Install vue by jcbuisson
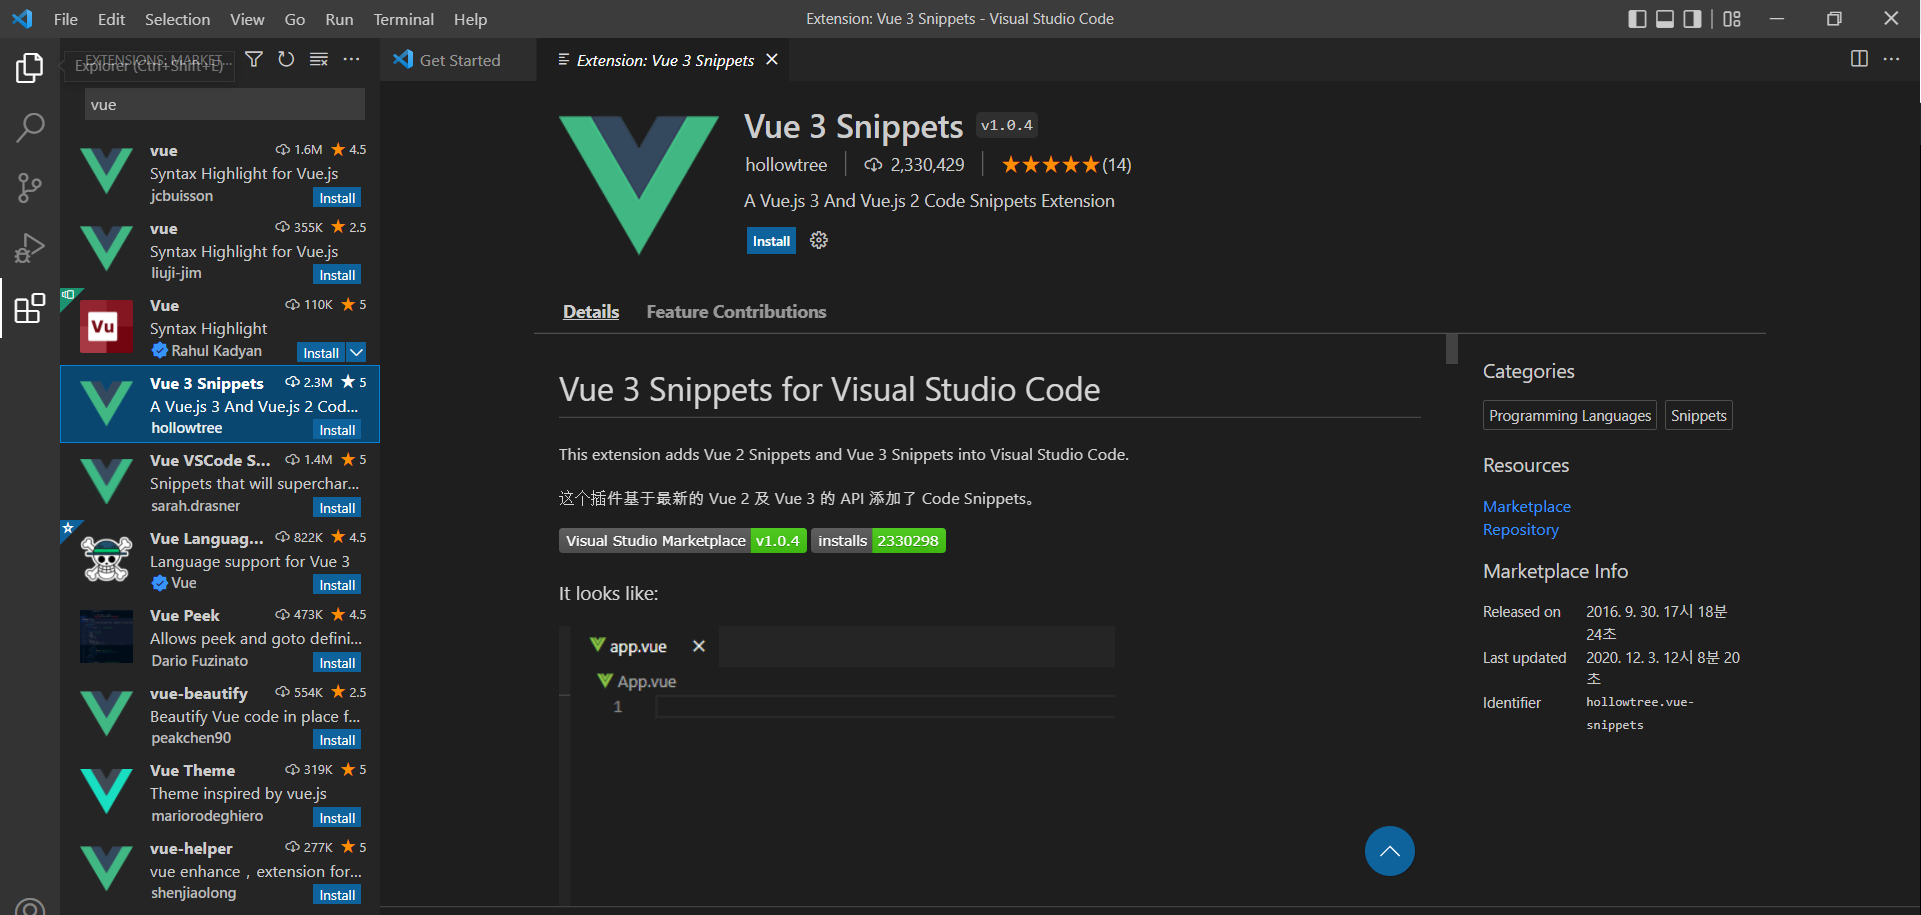This screenshot has width=1921, height=915. [337, 198]
